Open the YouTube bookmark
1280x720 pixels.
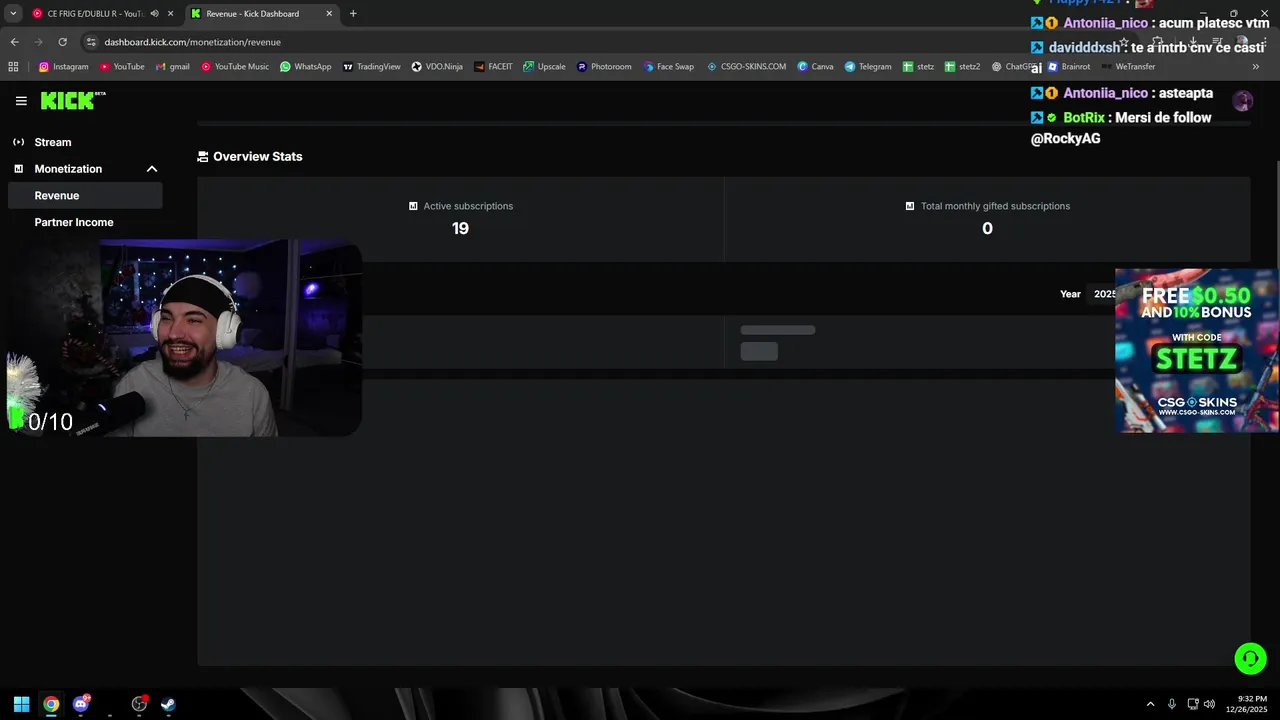coord(122,67)
